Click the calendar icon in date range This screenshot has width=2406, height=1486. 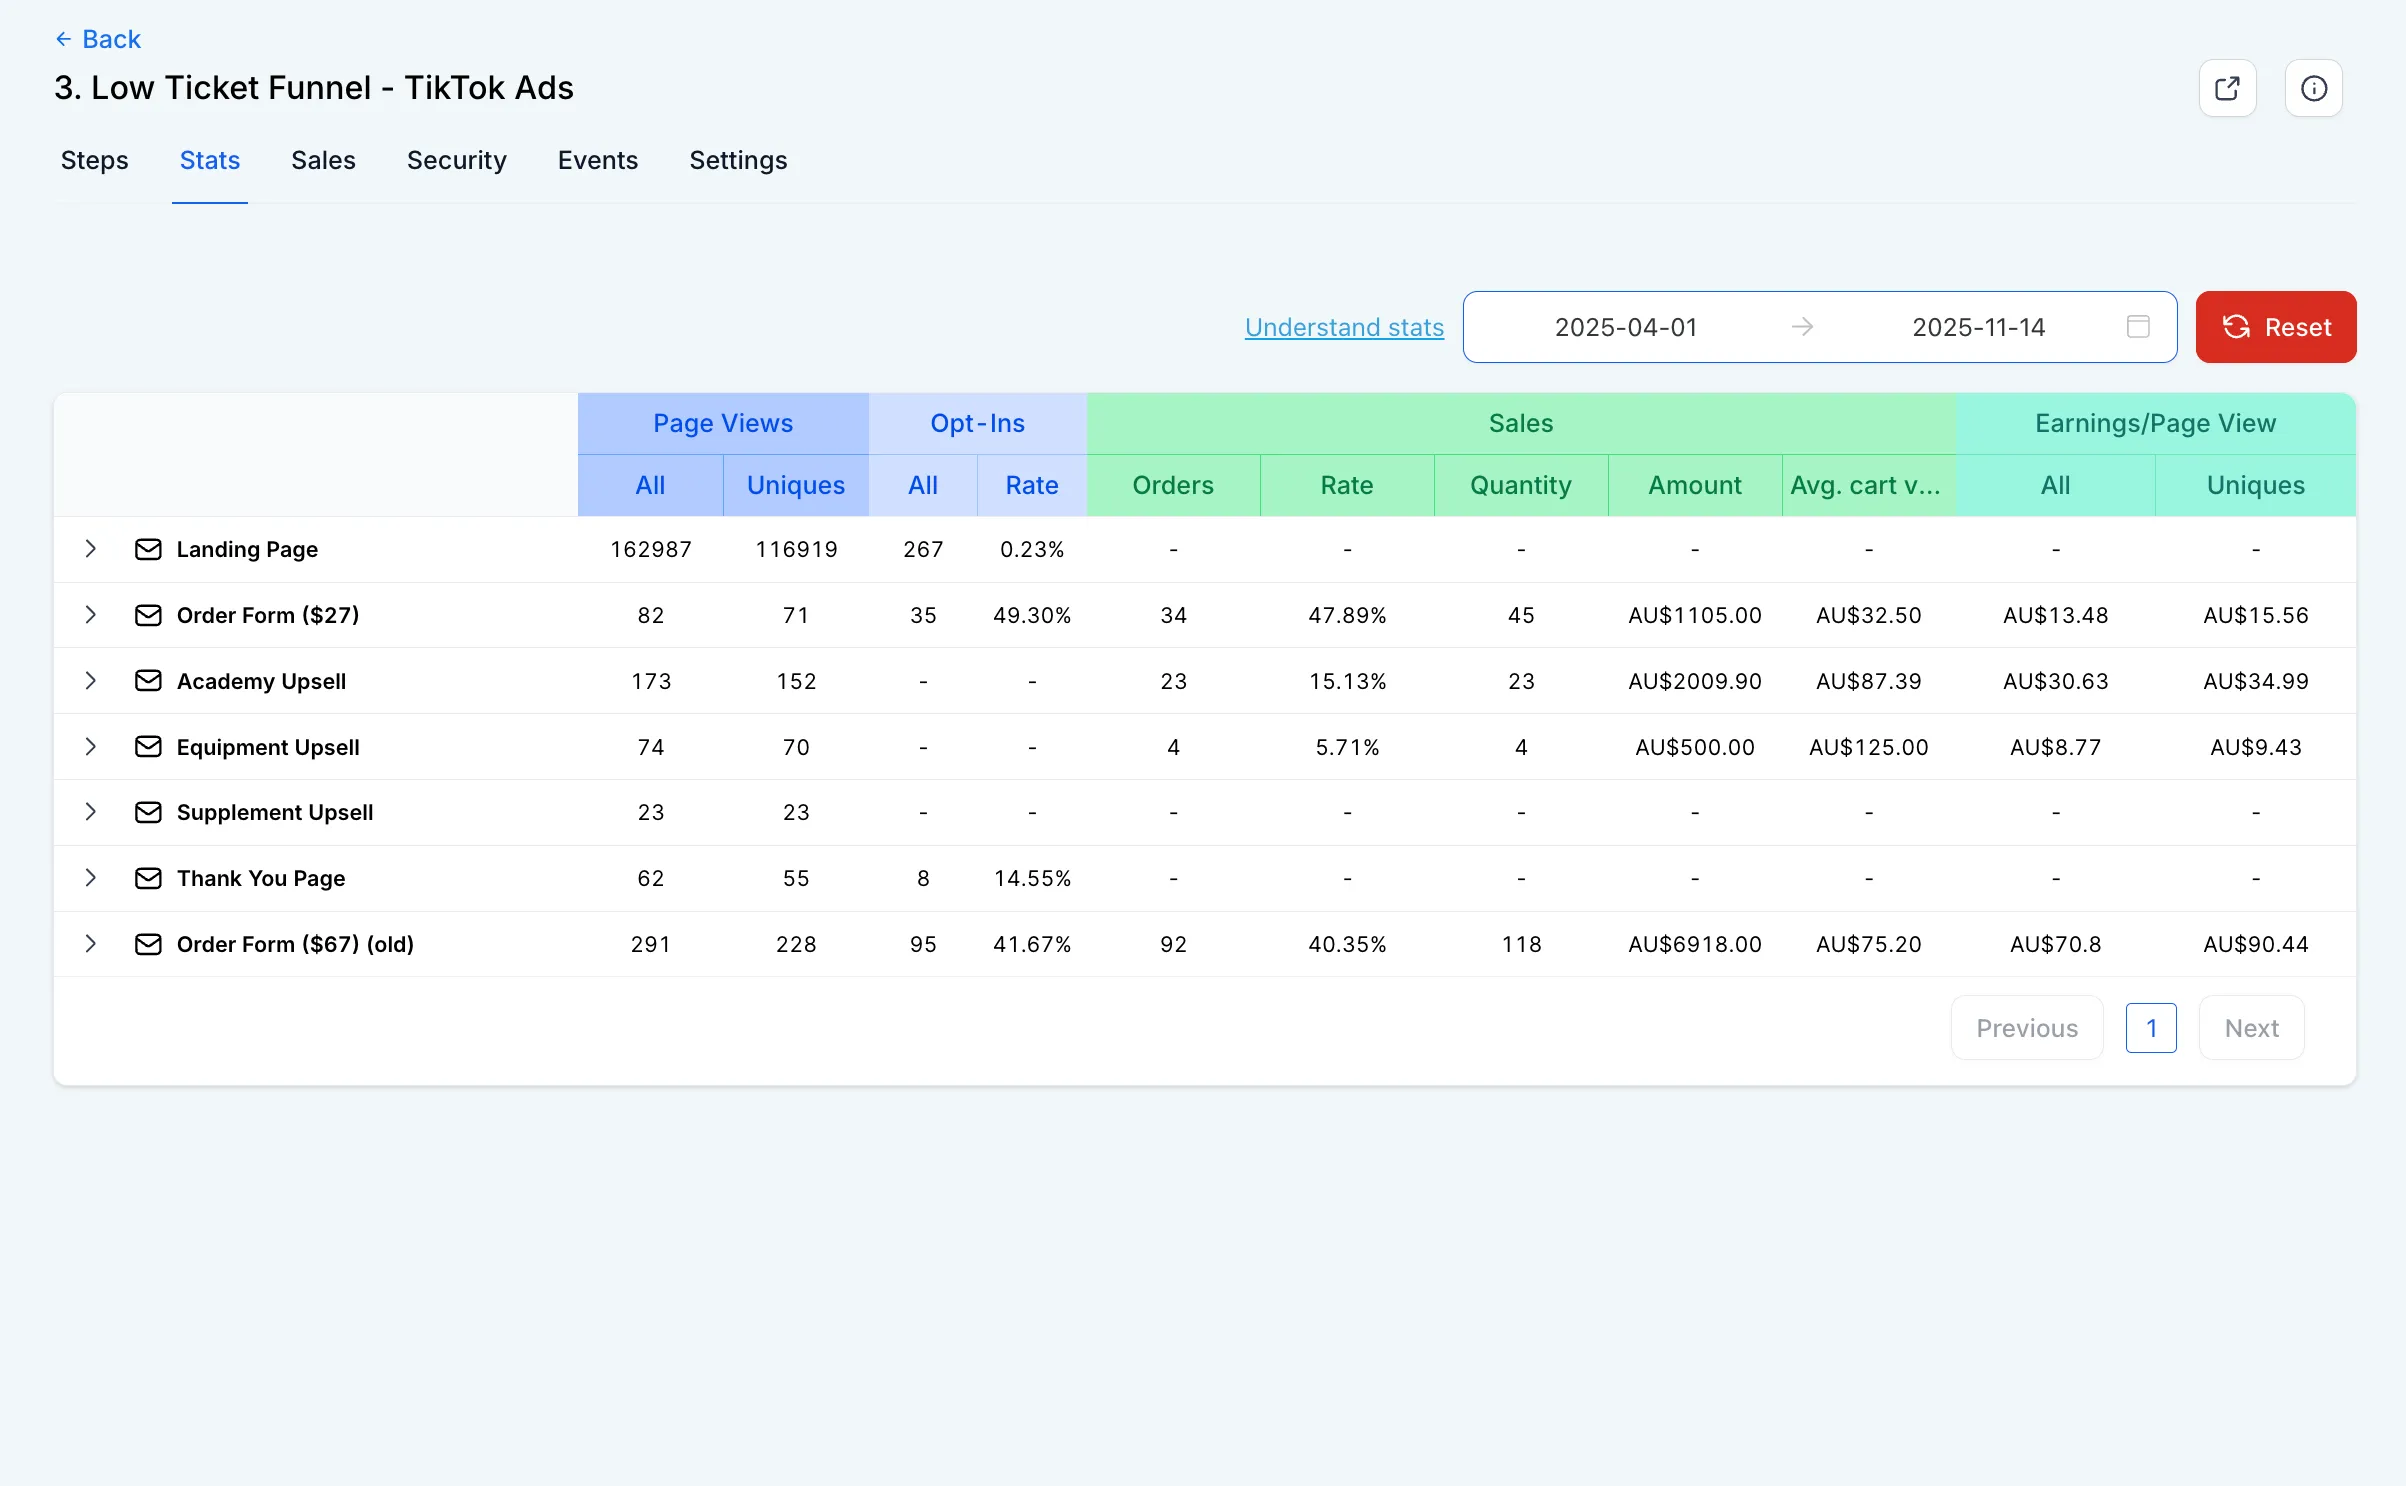(2138, 327)
